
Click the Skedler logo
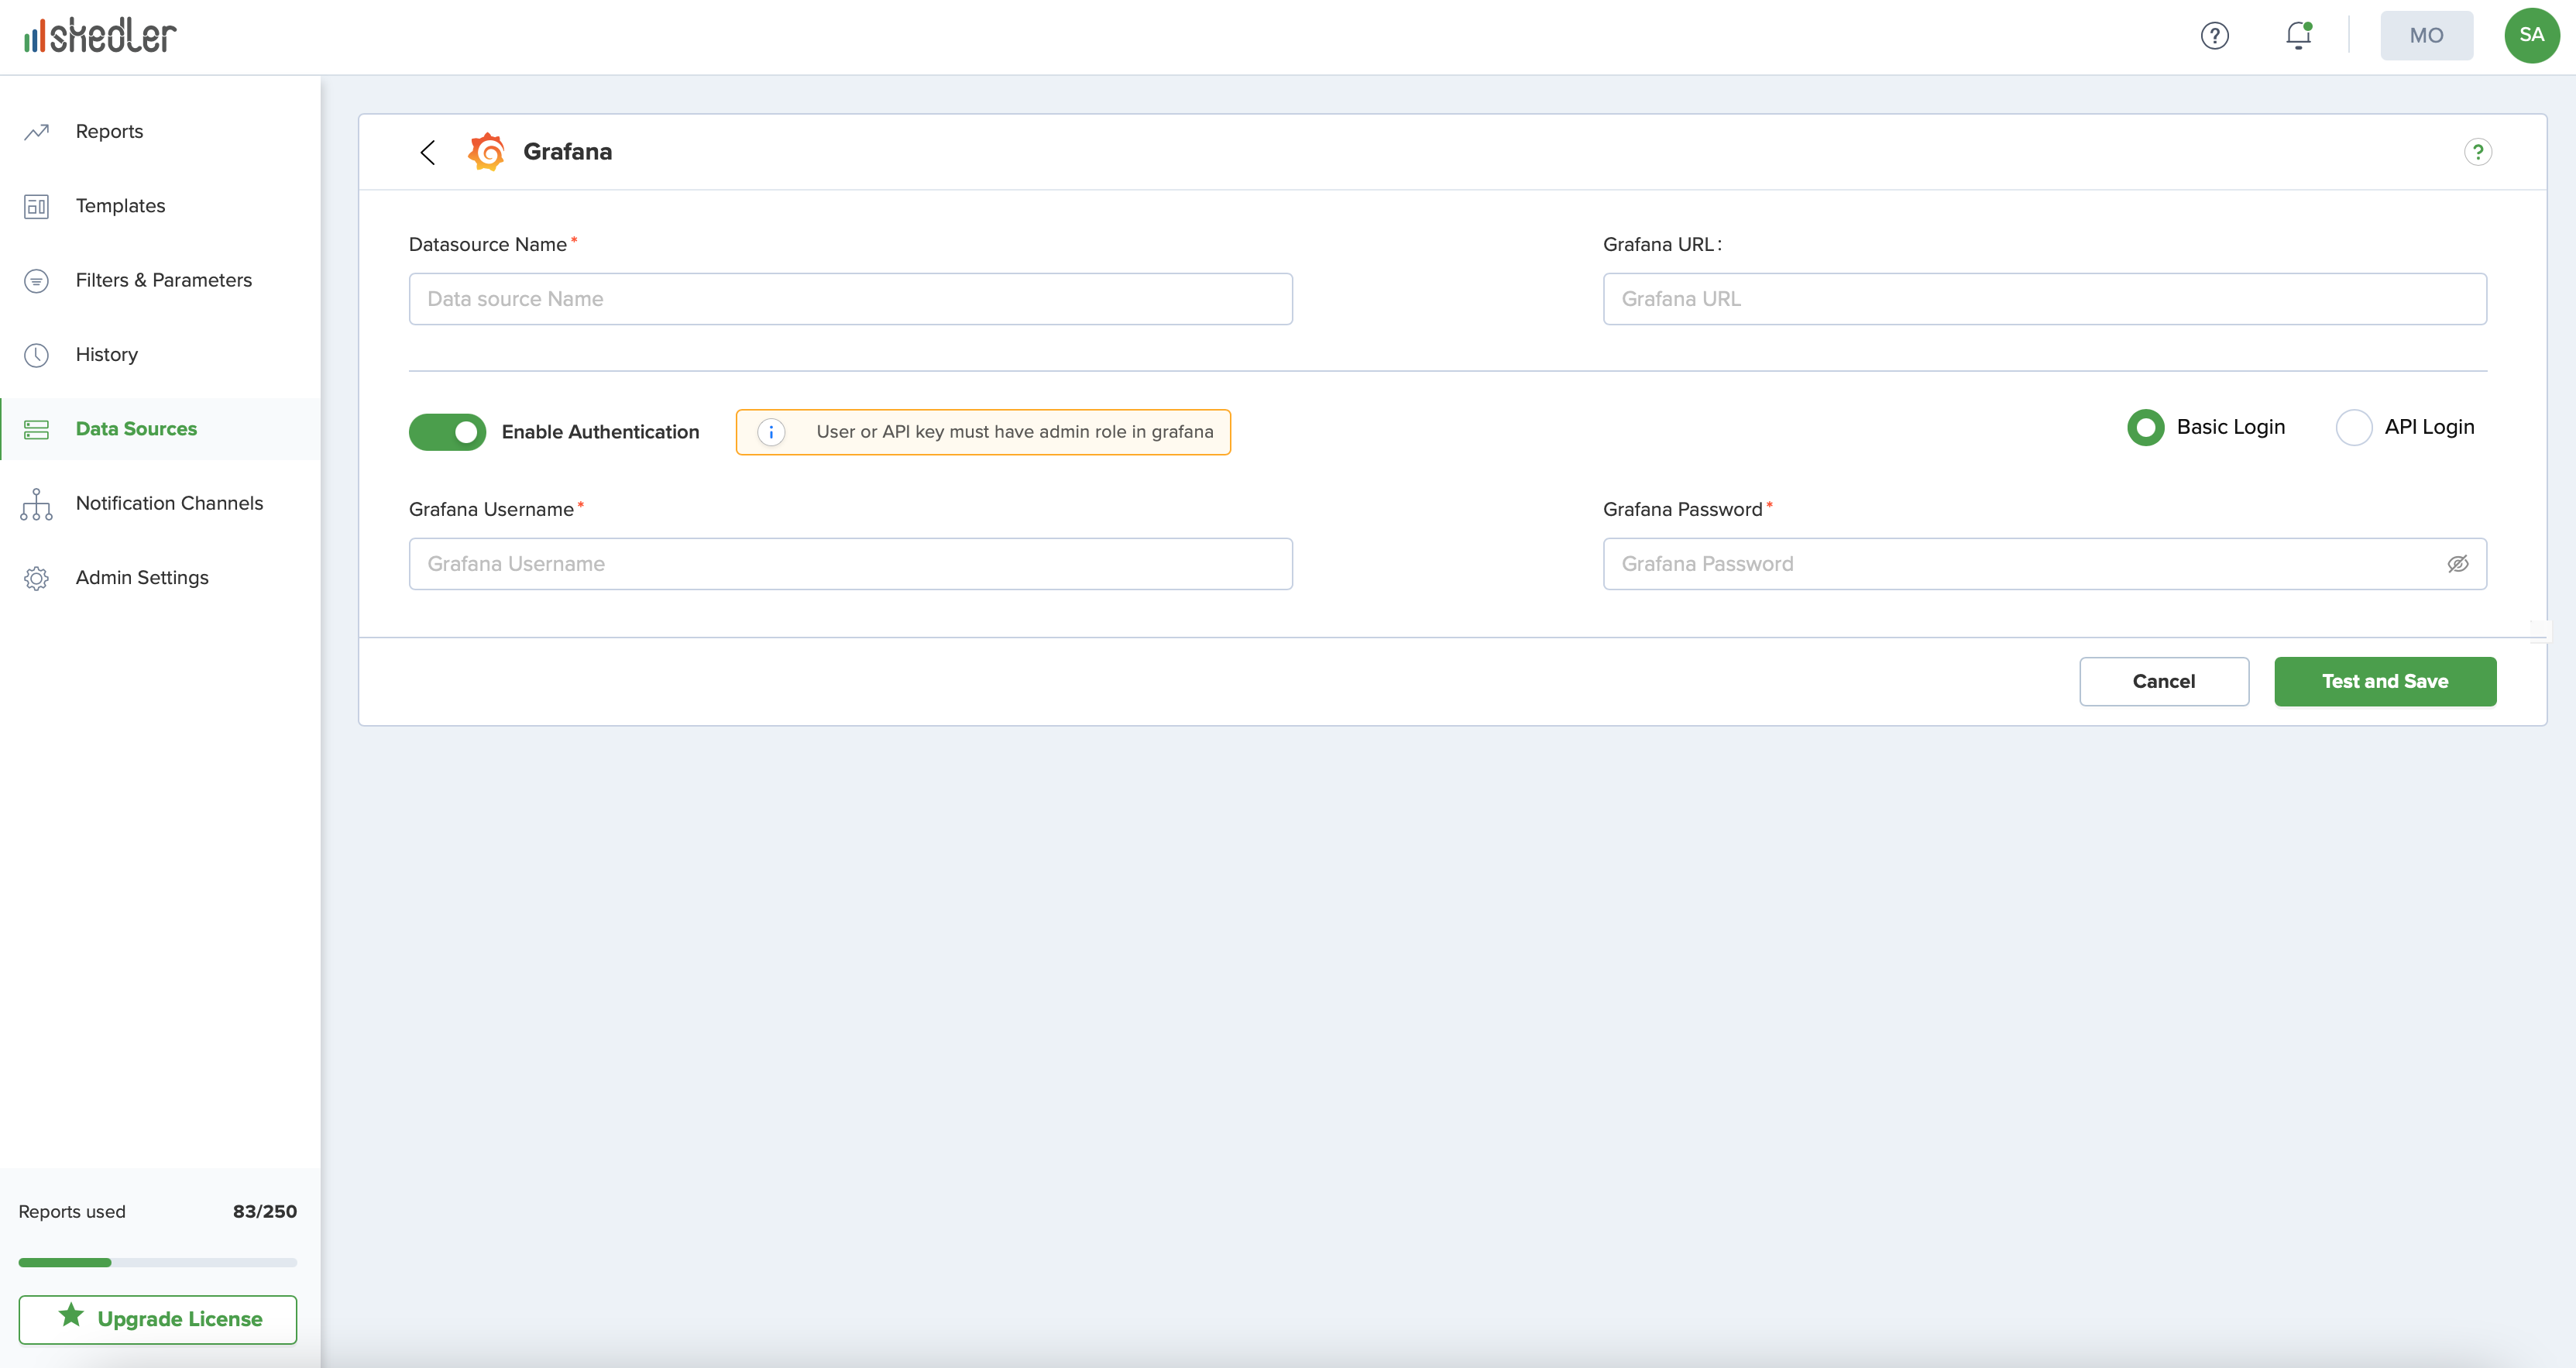click(100, 36)
